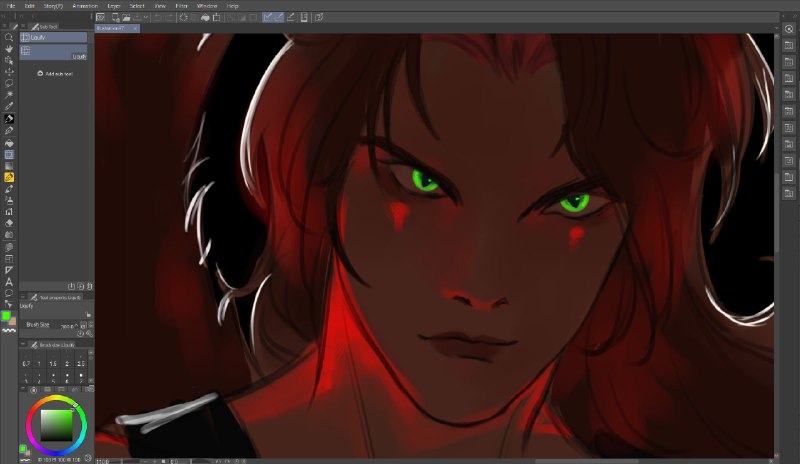Open the Filter menu
This screenshot has height=464, width=800.
point(181,6)
